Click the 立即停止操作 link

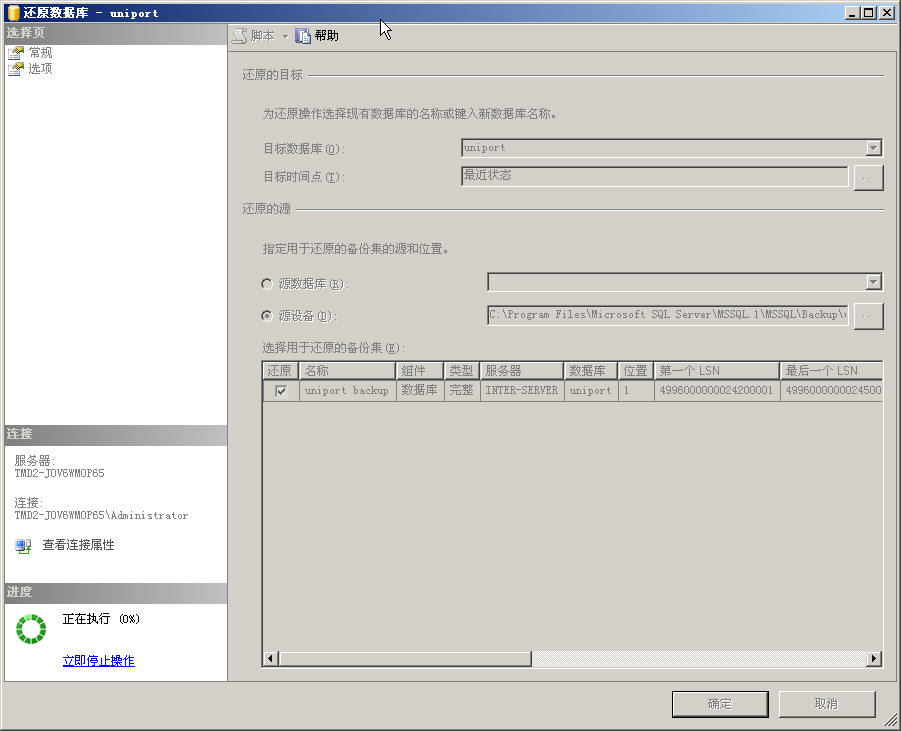97,660
